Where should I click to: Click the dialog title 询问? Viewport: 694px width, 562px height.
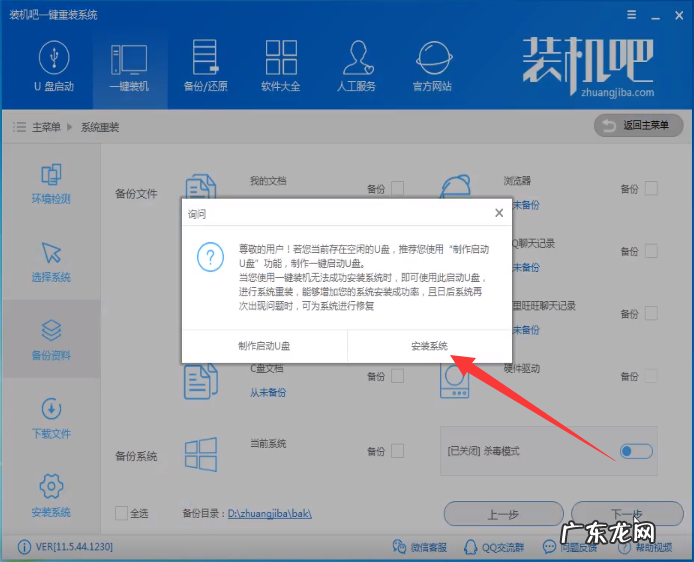point(197,214)
